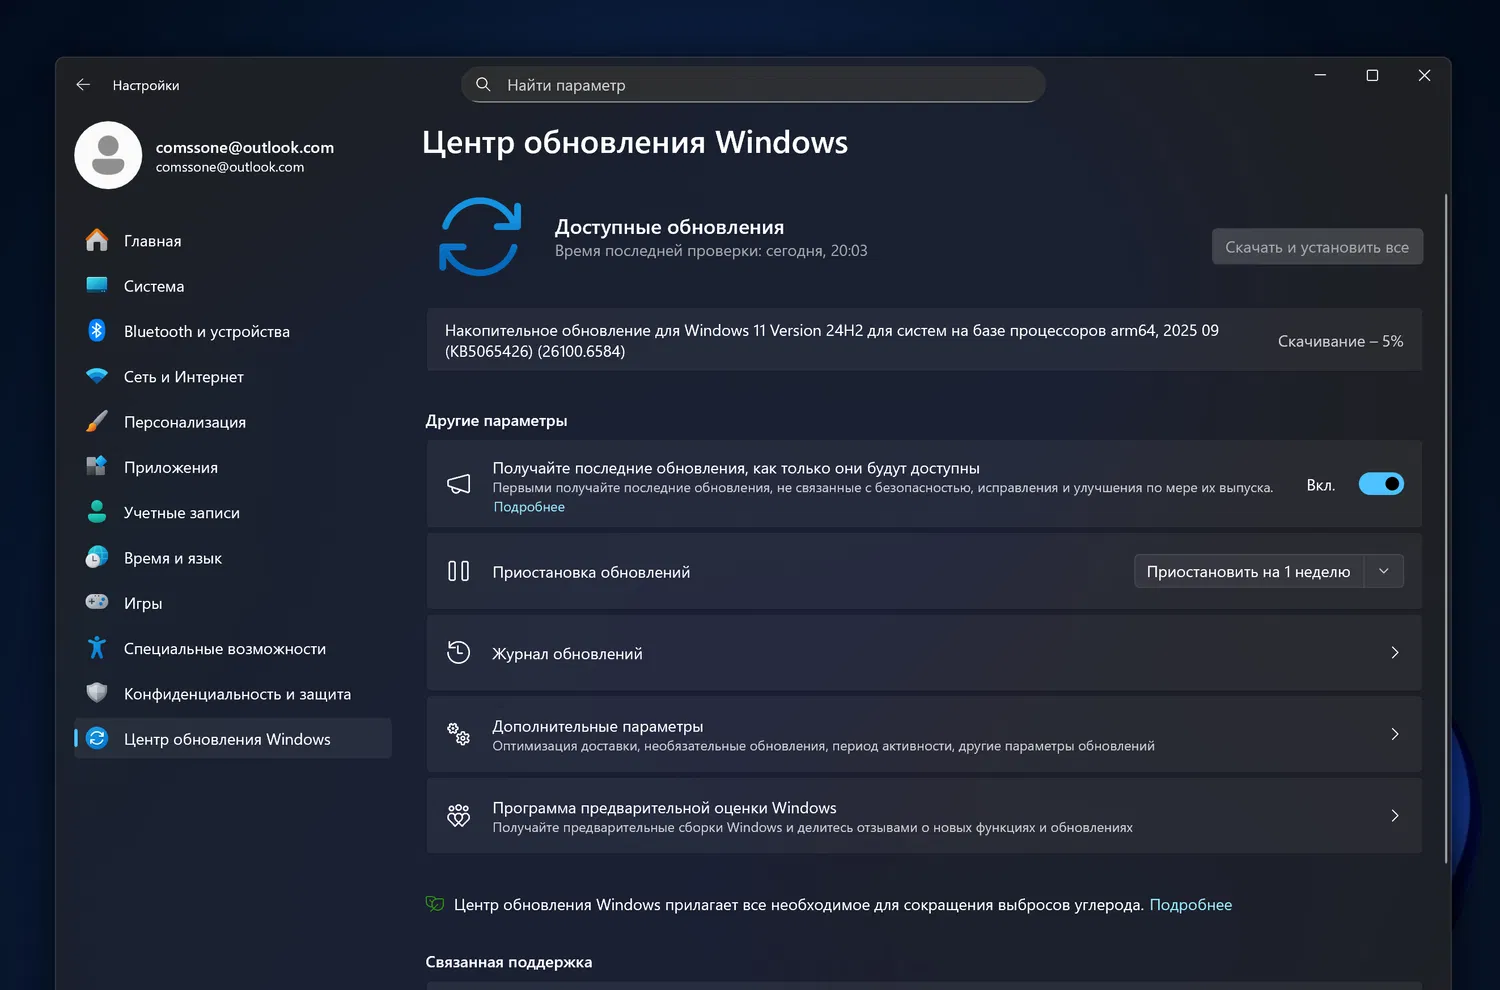Viewport: 1500px width, 990px height.
Task: Open Конфиденциальность и защита settings
Action: (233, 693)
